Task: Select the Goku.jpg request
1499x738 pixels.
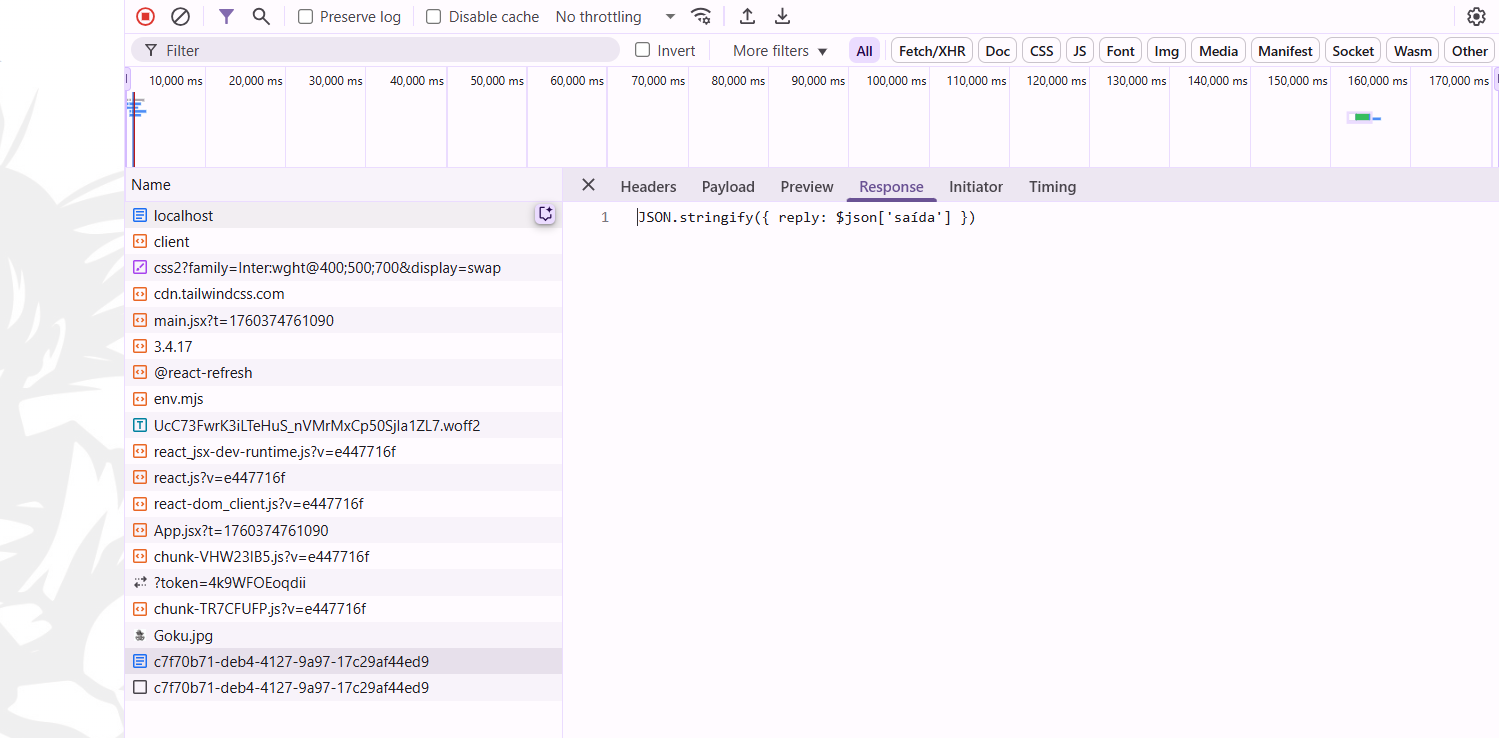Action: click(x=183, y=635)
